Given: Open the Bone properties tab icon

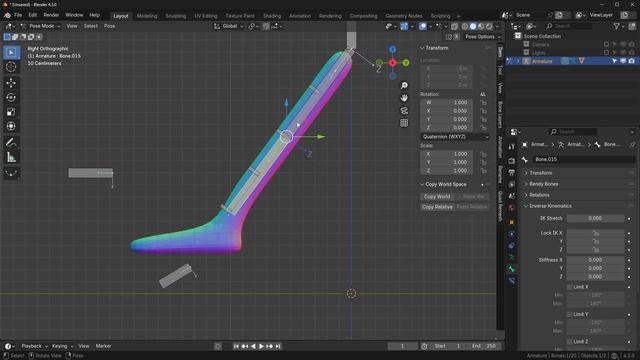Looking at the screenshot, I should [x=511, y=269].
